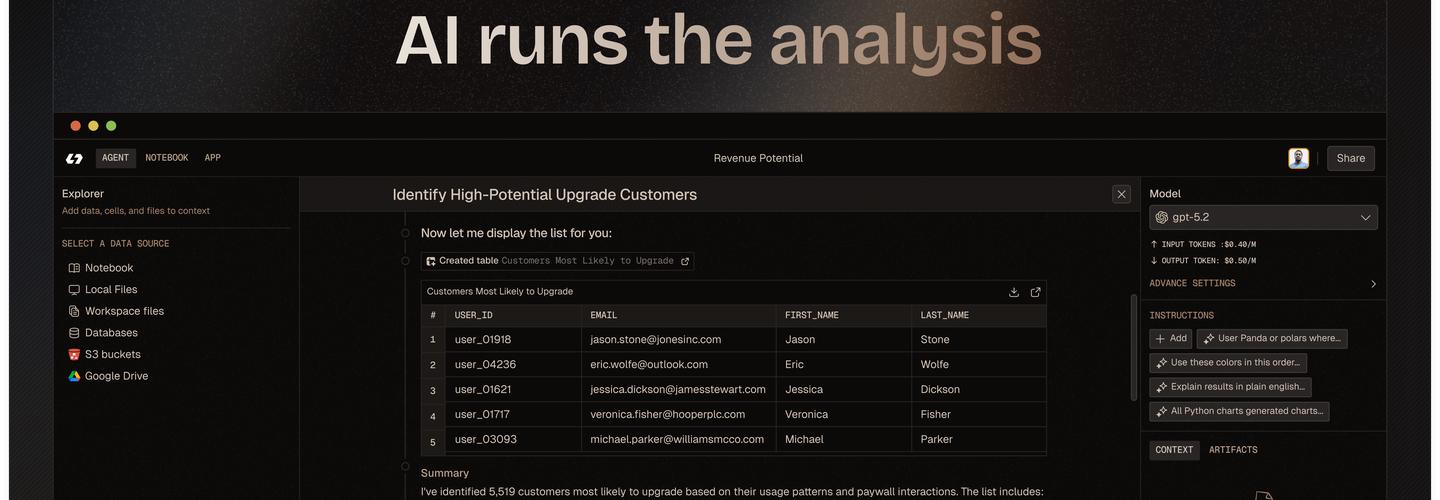This screenshot has height=500, width=1440.
Task: Add a new instruction
Action: [1170, 339]
